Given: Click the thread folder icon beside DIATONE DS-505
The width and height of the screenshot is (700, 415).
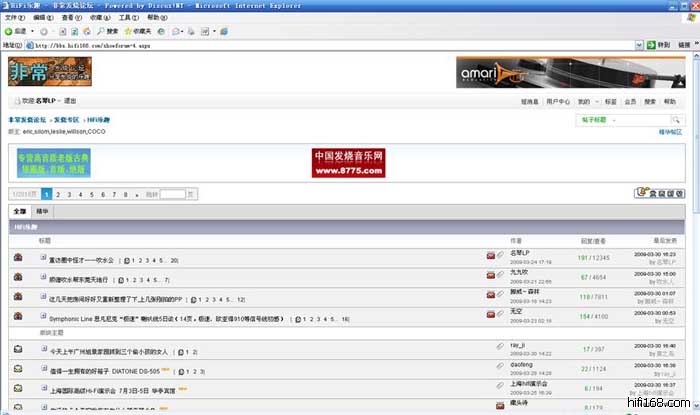Looking at the screenshot, I should coord(18,368).
